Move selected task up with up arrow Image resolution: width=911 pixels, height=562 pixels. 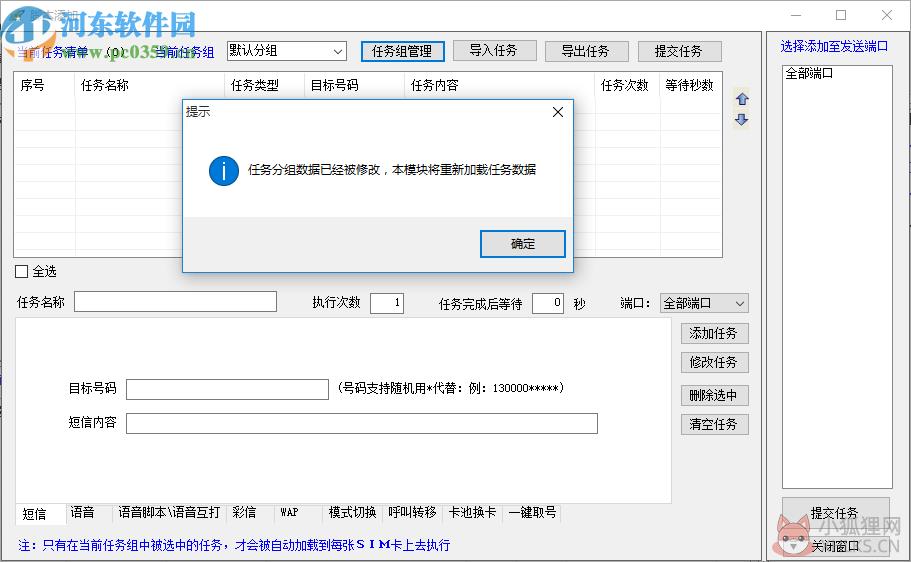(741, 99)
